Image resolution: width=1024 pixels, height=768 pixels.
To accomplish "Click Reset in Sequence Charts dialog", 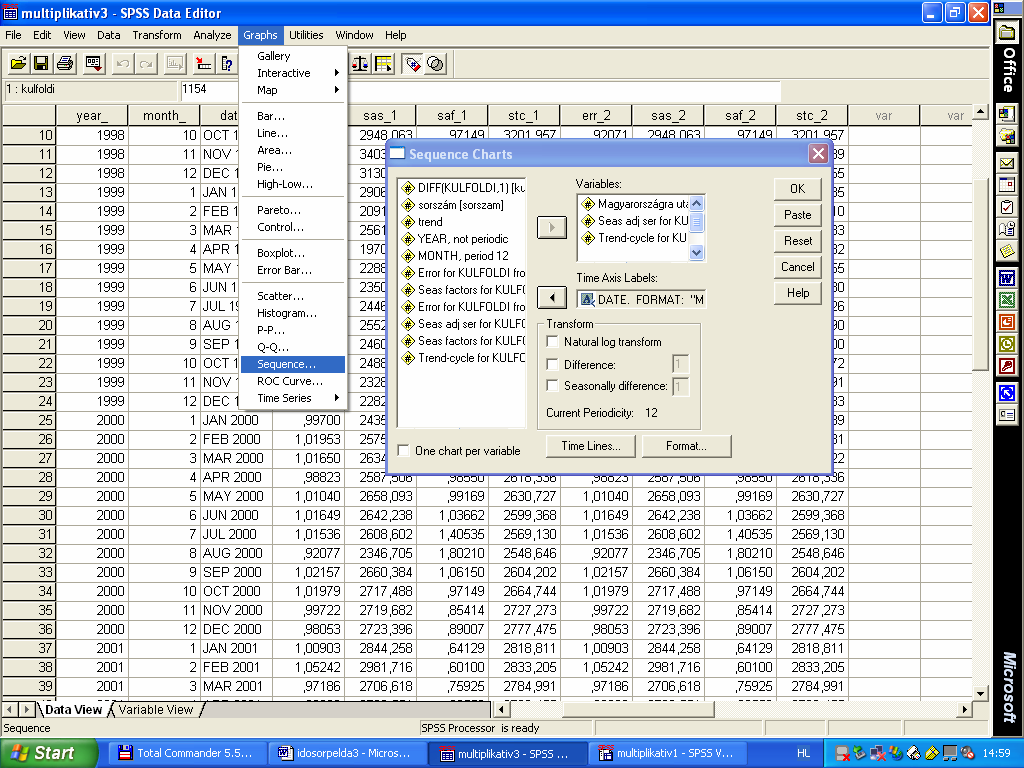I will pyautogui.click(x=797, y=241).
